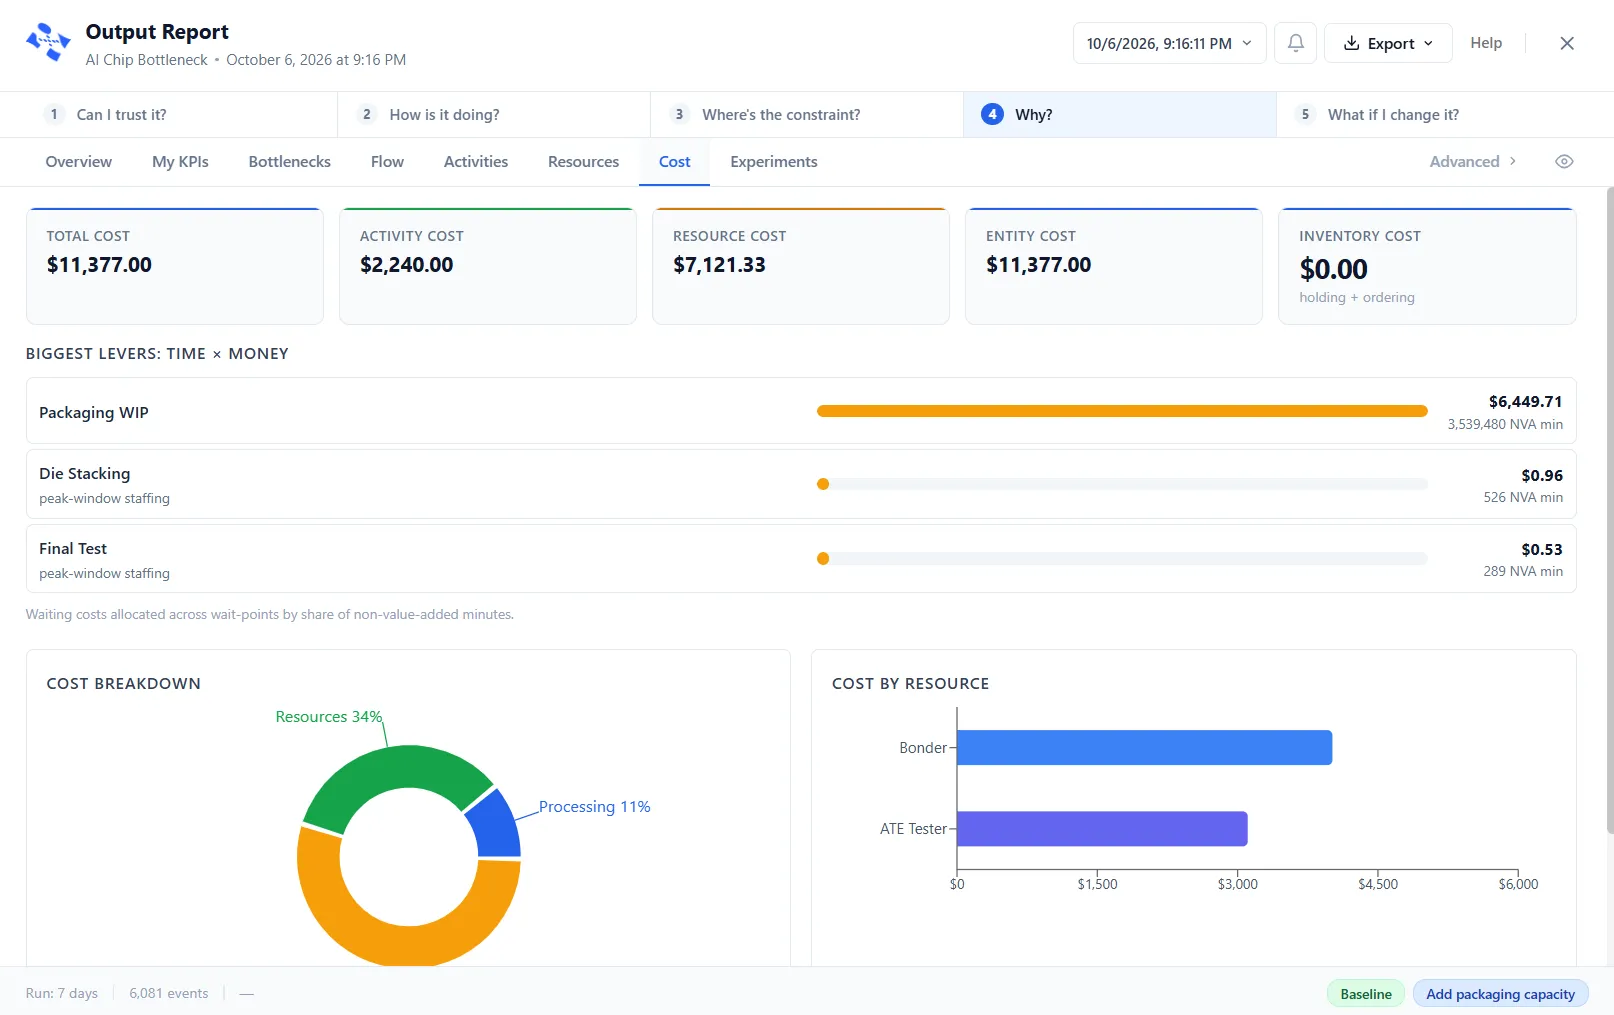Click the blue Processing donut segment
This screenshot has height=1015, width=1614.
pyautogui.click(x=497, y=827)
